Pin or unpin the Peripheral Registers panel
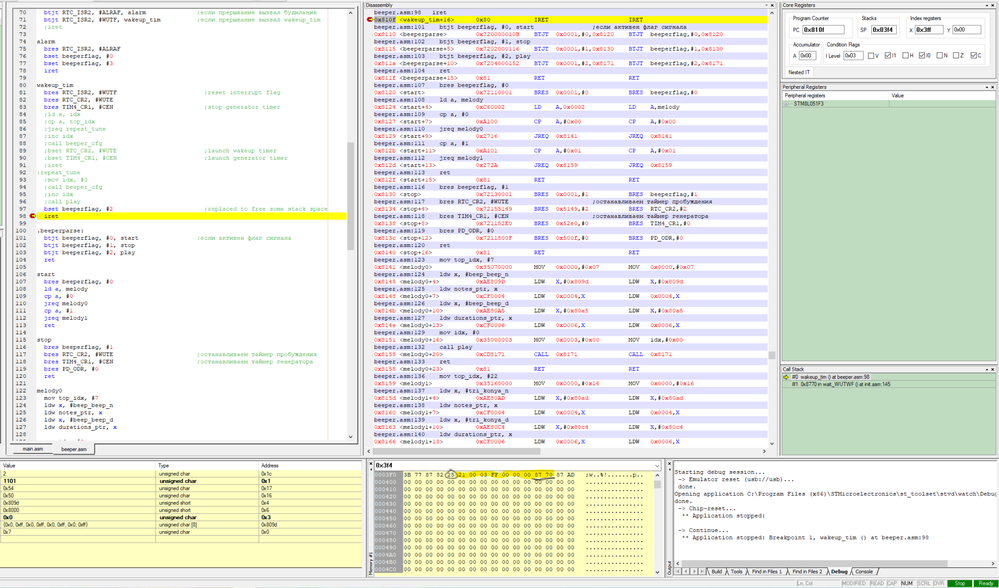This screenshot has width=999, height=588. click(986, 87)
